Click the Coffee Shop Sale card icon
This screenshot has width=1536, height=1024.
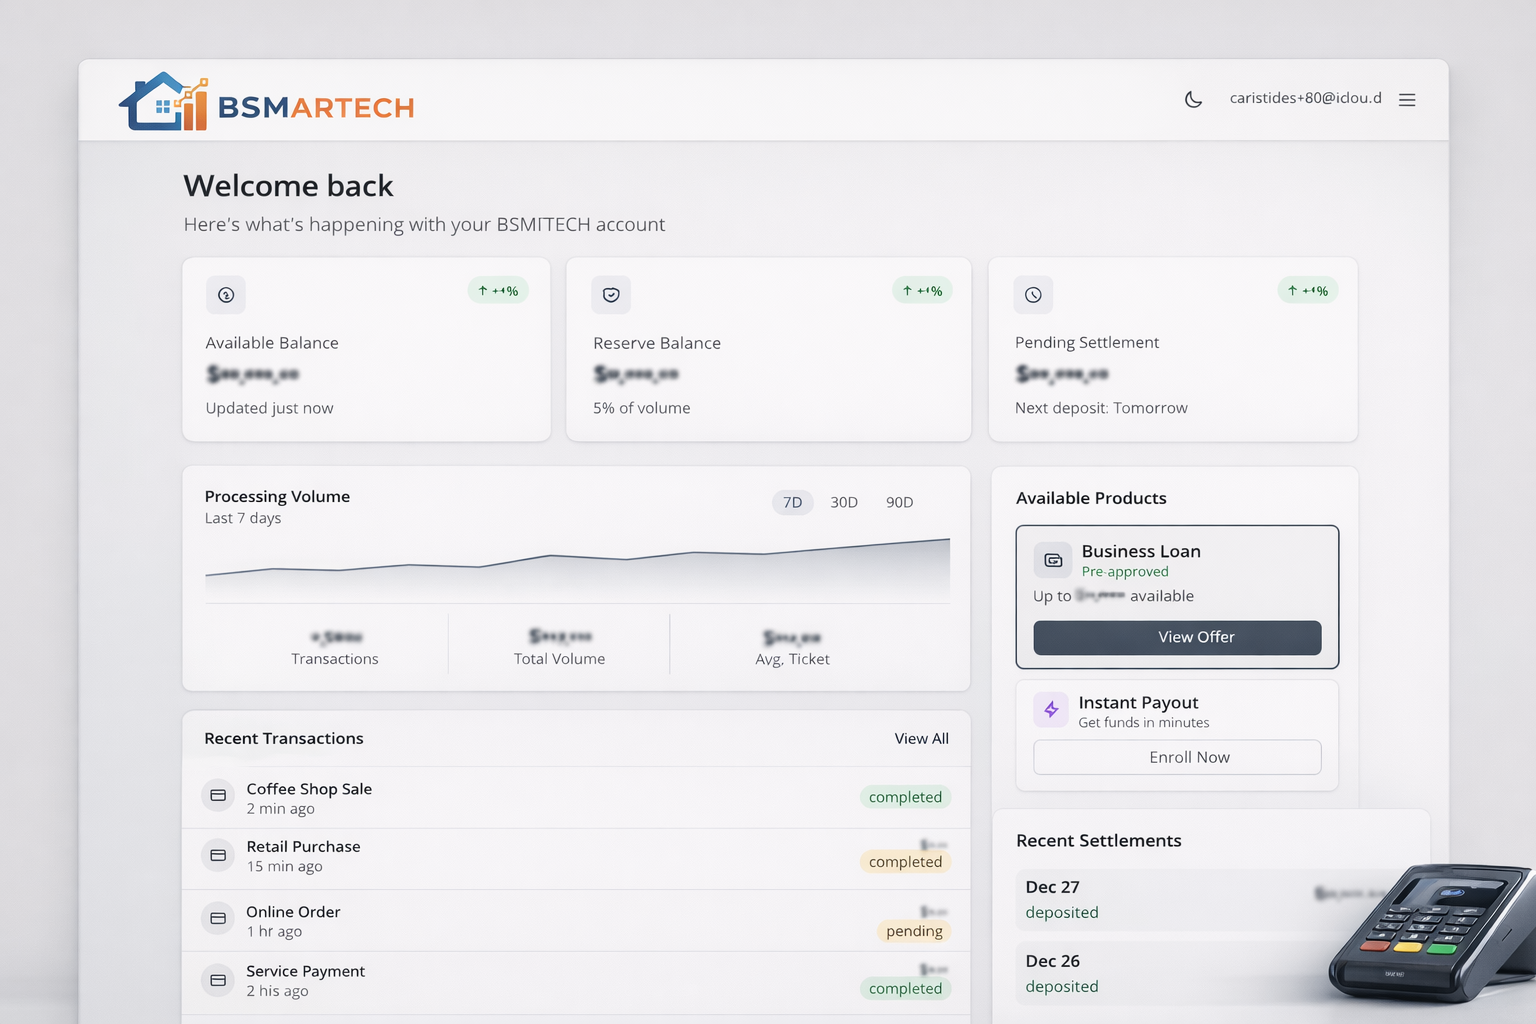(218, 796)
